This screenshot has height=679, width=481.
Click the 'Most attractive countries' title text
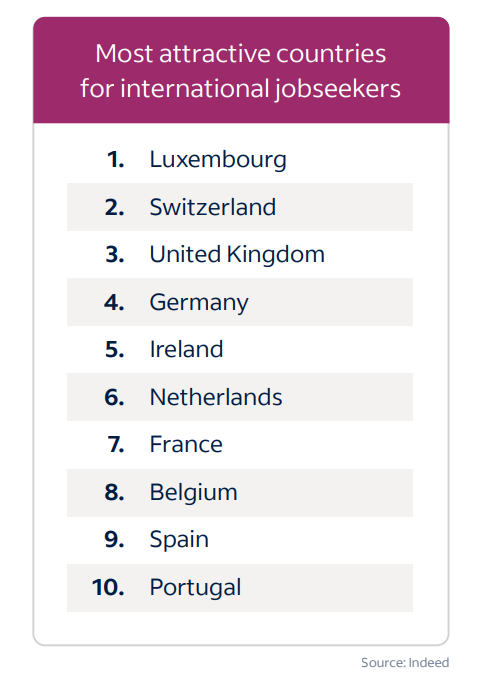click(241, 54)
